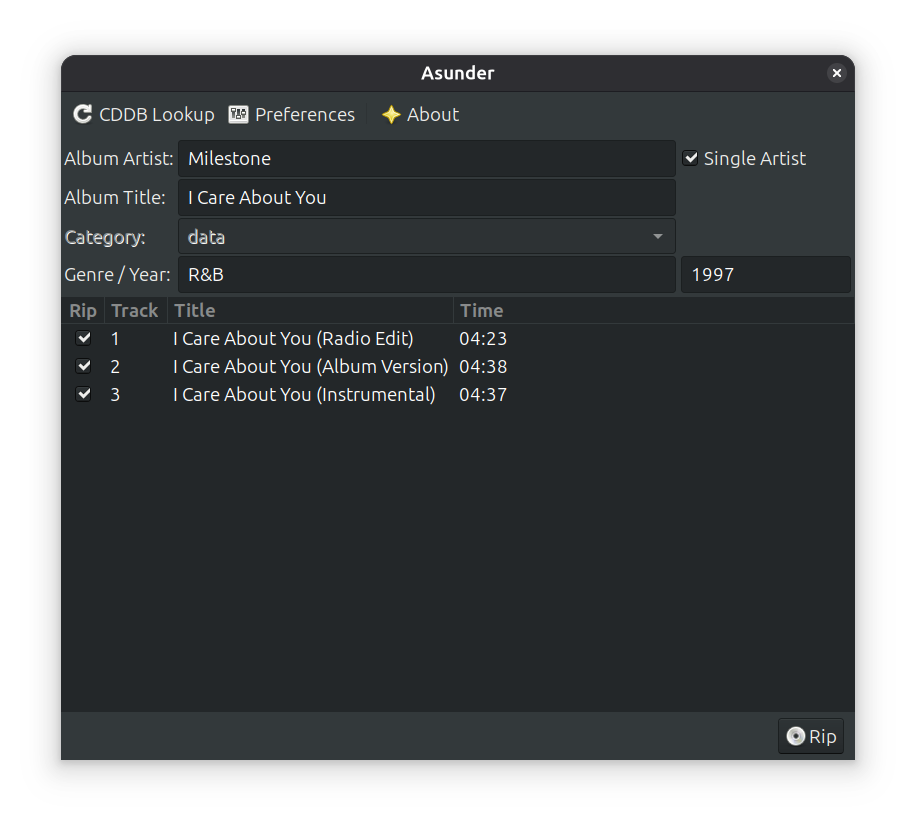The image size is (916, 827).
Task: Click the Single Artist label text
Action: point(755,158)
